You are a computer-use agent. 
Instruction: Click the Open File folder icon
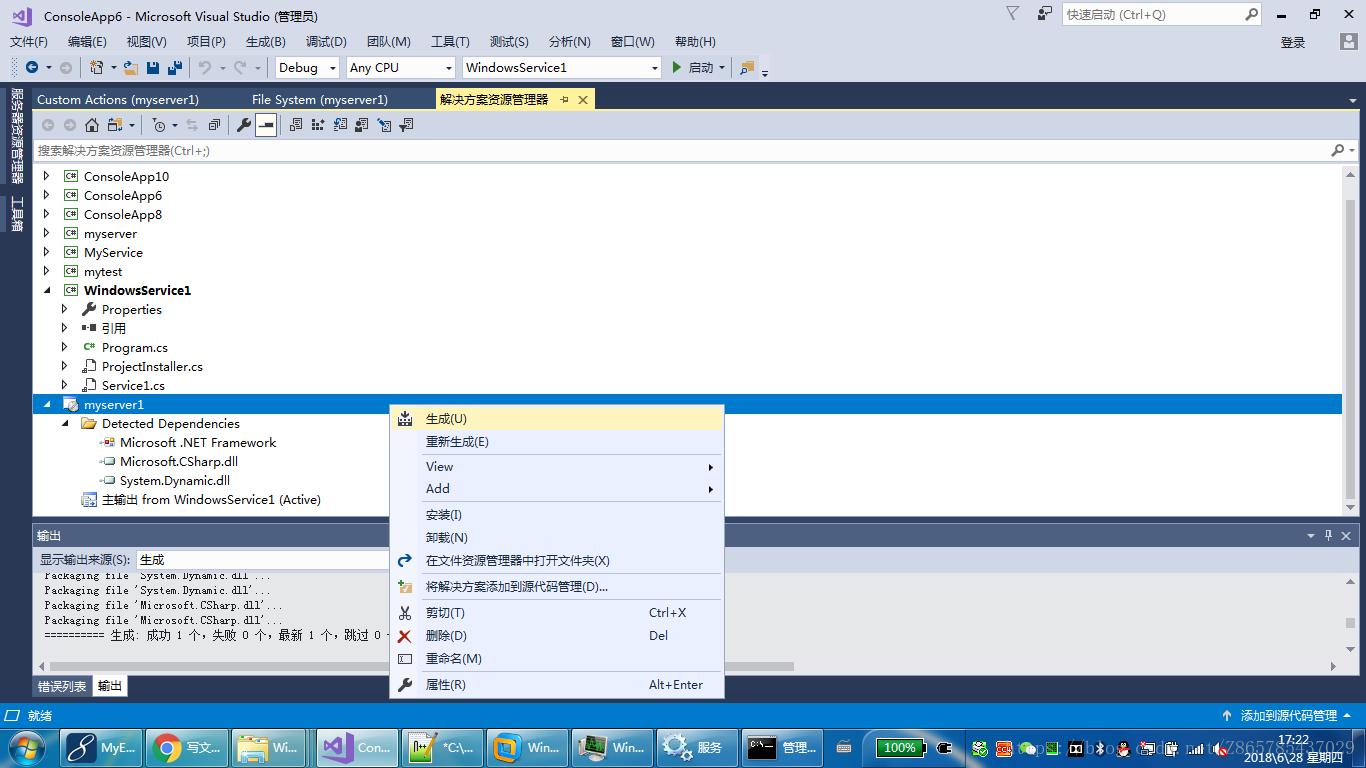click(x=131, y=67)
